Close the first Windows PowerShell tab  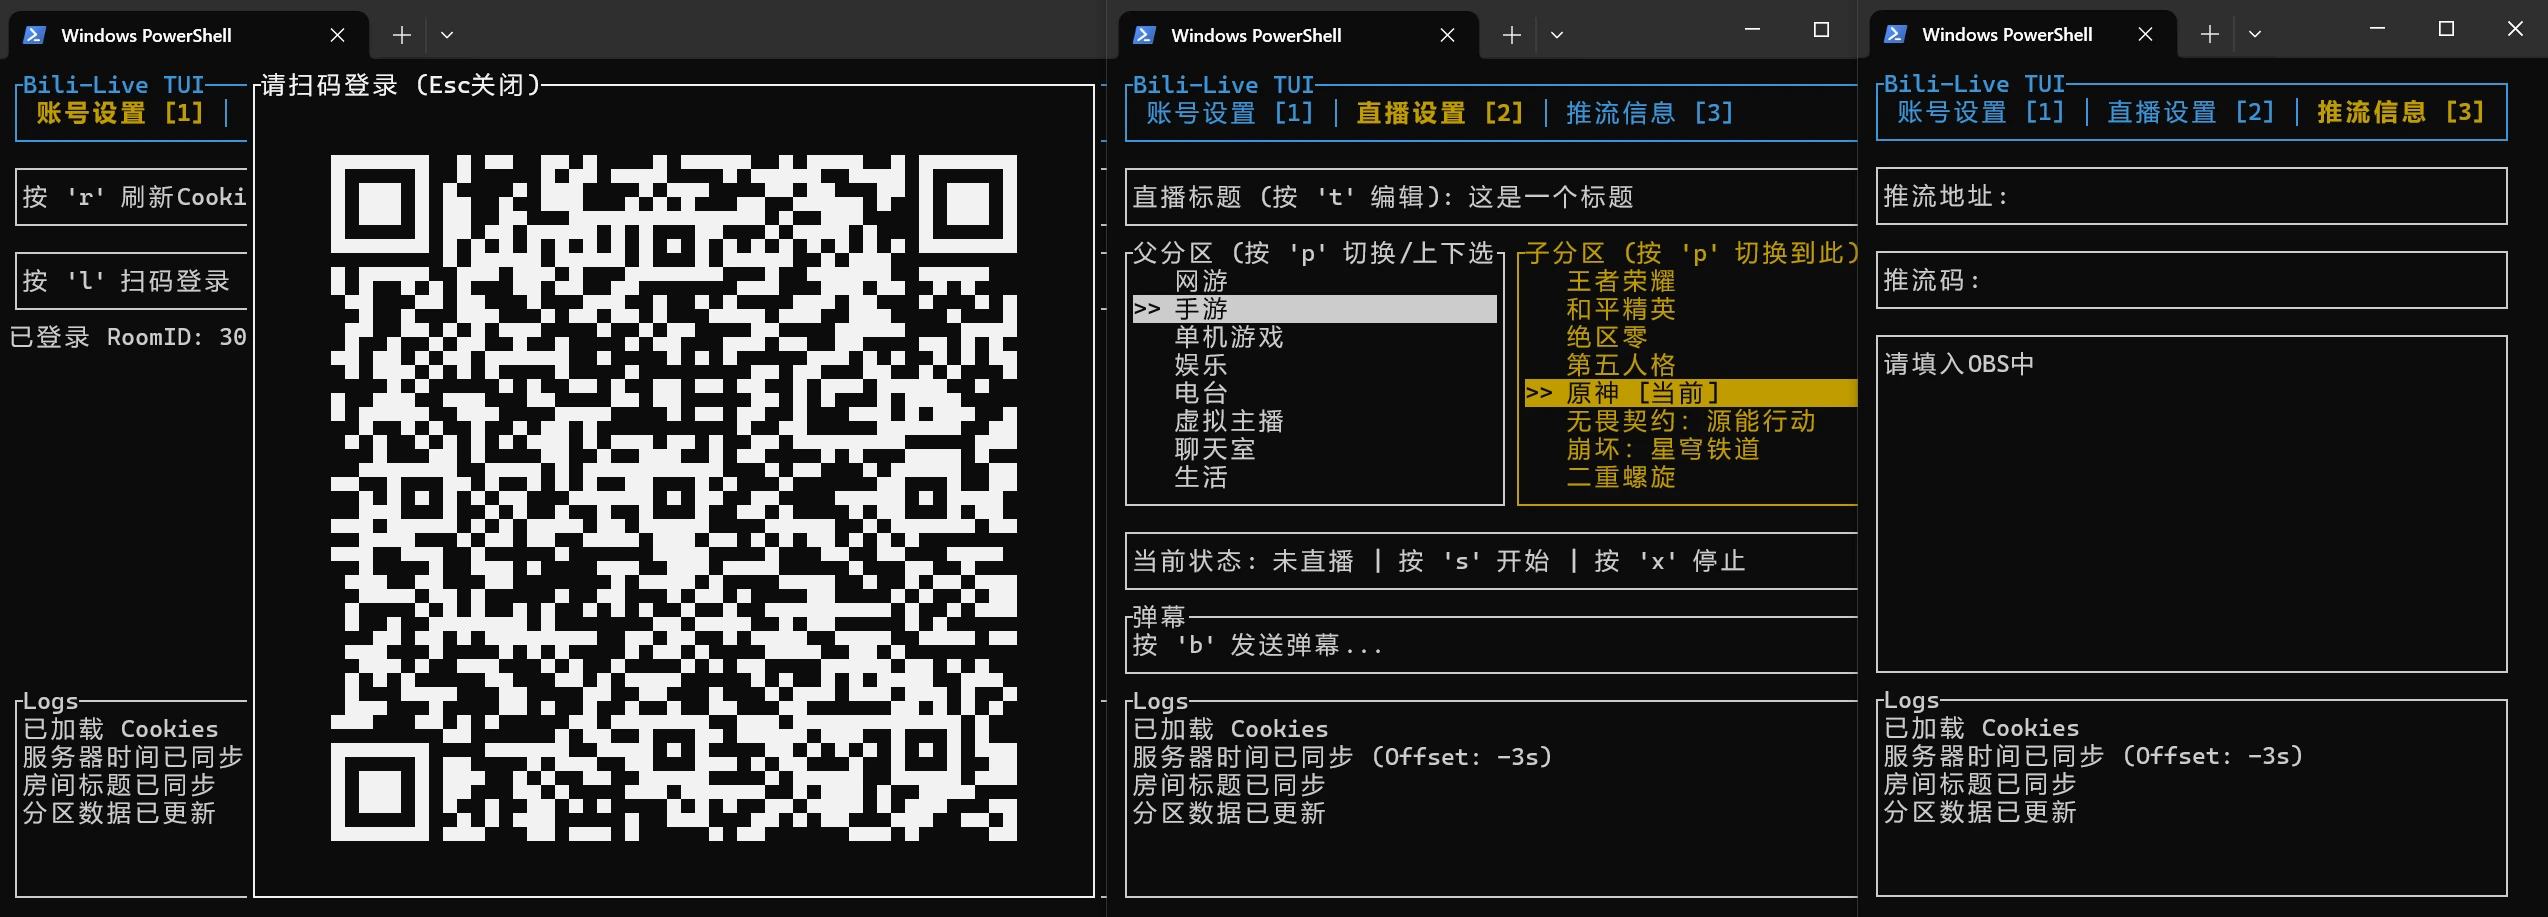click(338, 35)
